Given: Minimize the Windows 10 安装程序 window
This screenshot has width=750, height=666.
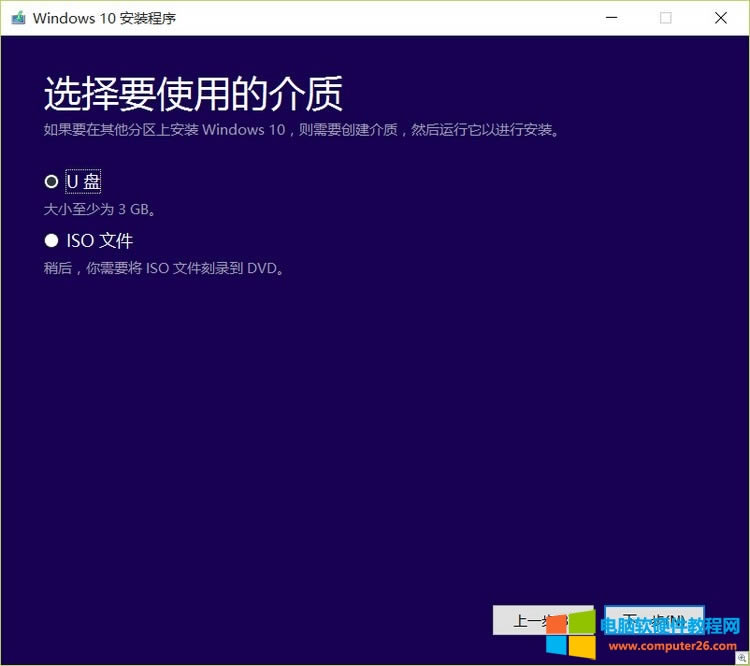Looking at the screenshot, I should tap(611, 18).
